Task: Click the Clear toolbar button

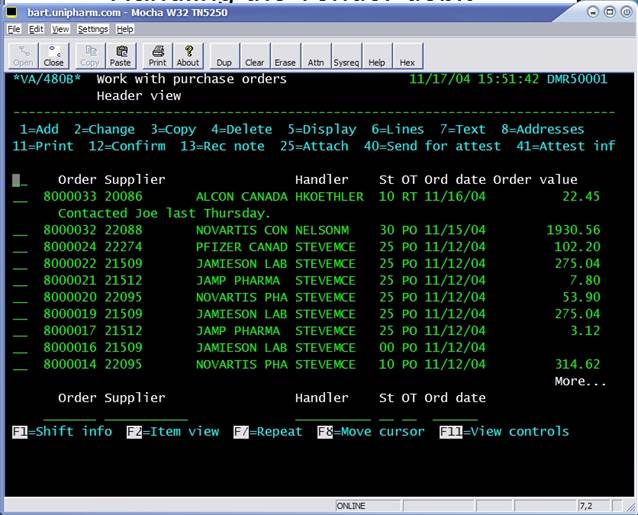Action: (255, 56)
